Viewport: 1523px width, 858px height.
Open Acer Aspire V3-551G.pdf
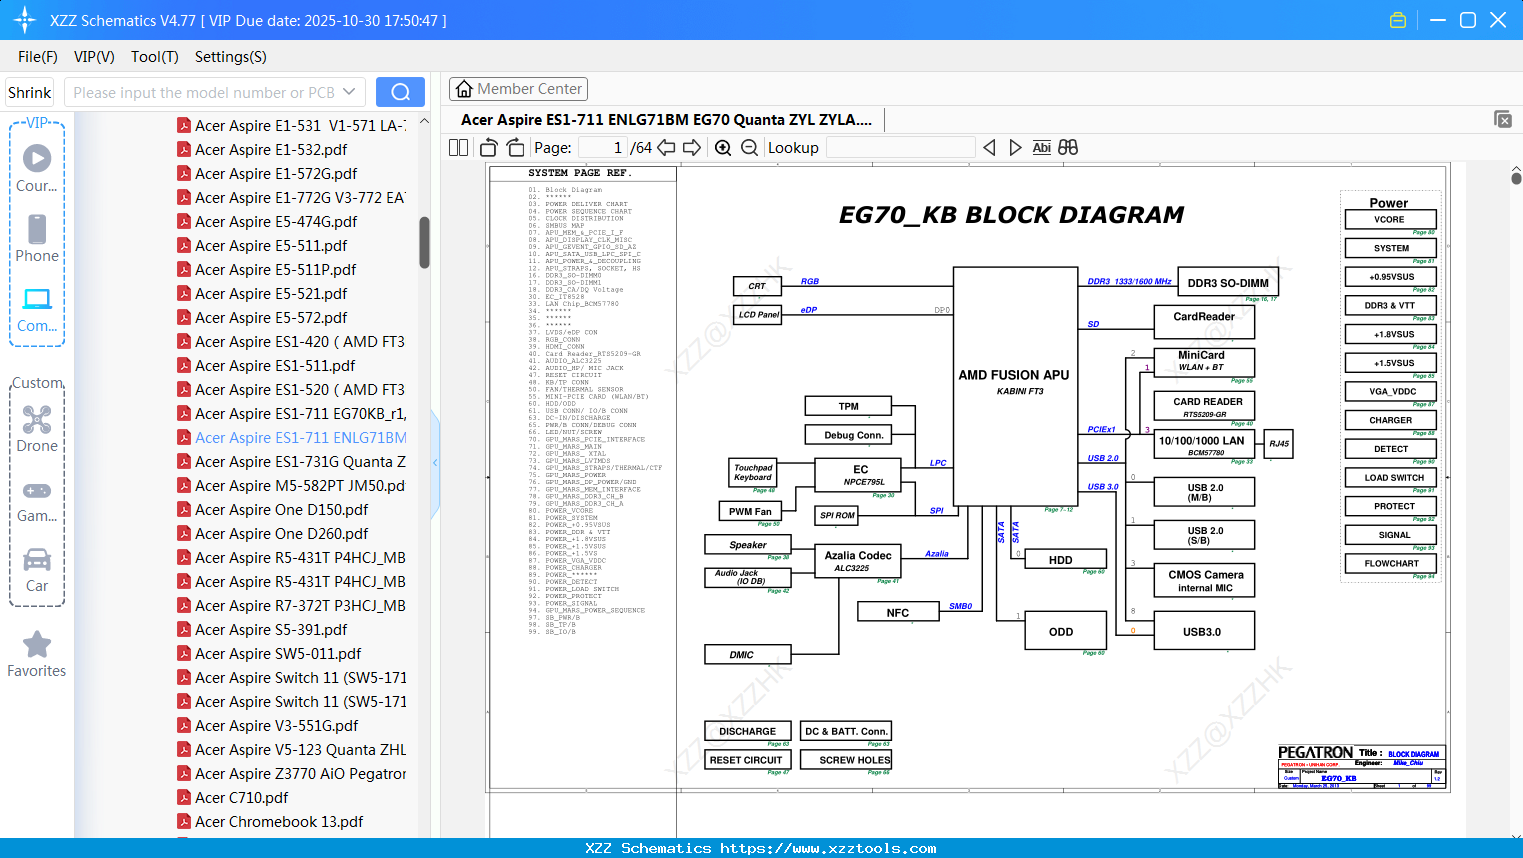pyautogui.click(x=276, y=726)
